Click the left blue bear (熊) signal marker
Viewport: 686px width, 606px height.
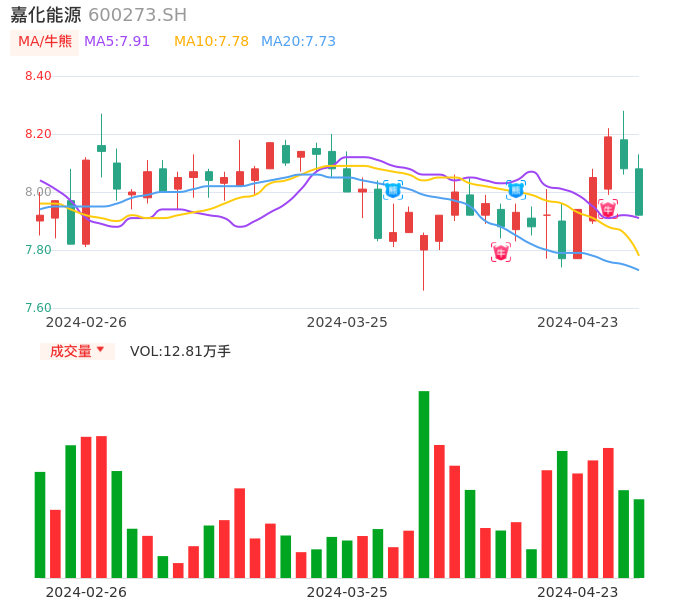coord(393,189)
